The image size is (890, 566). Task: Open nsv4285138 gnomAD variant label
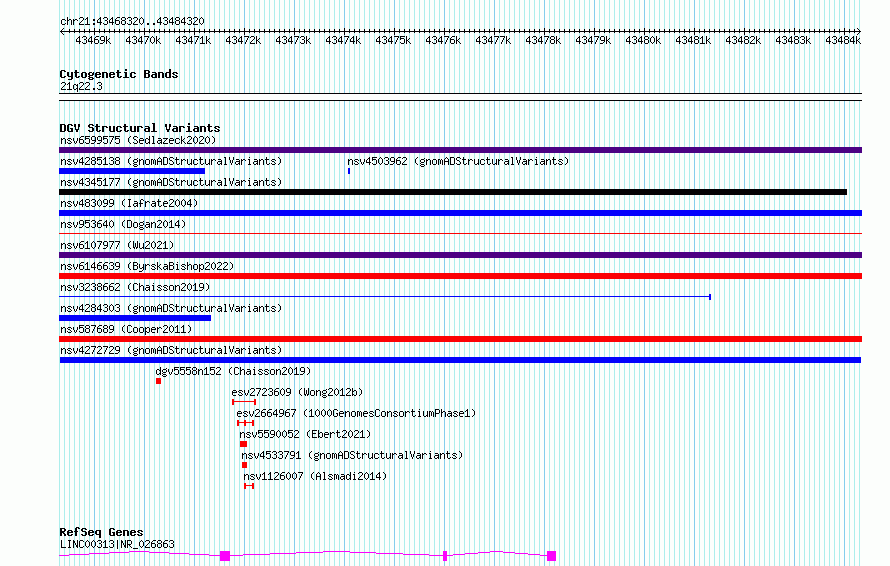pyautogui.click(x=171, y=161)
